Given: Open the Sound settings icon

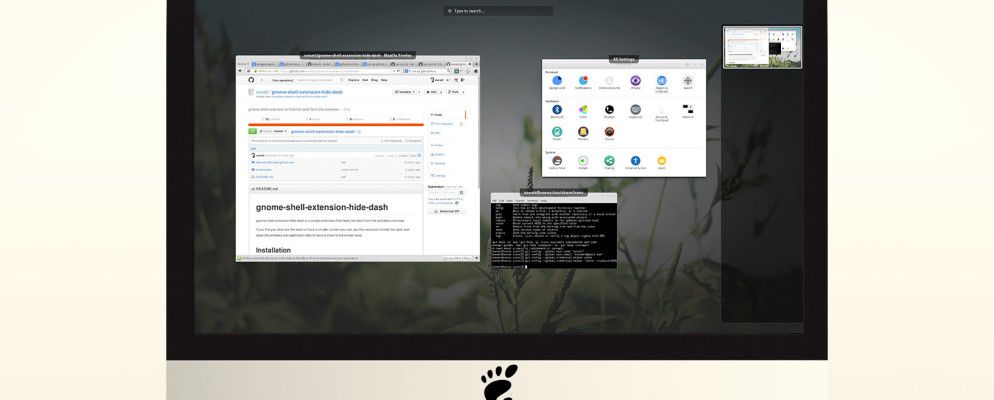Looking at the screenshot, I should (x=609, y=134).
